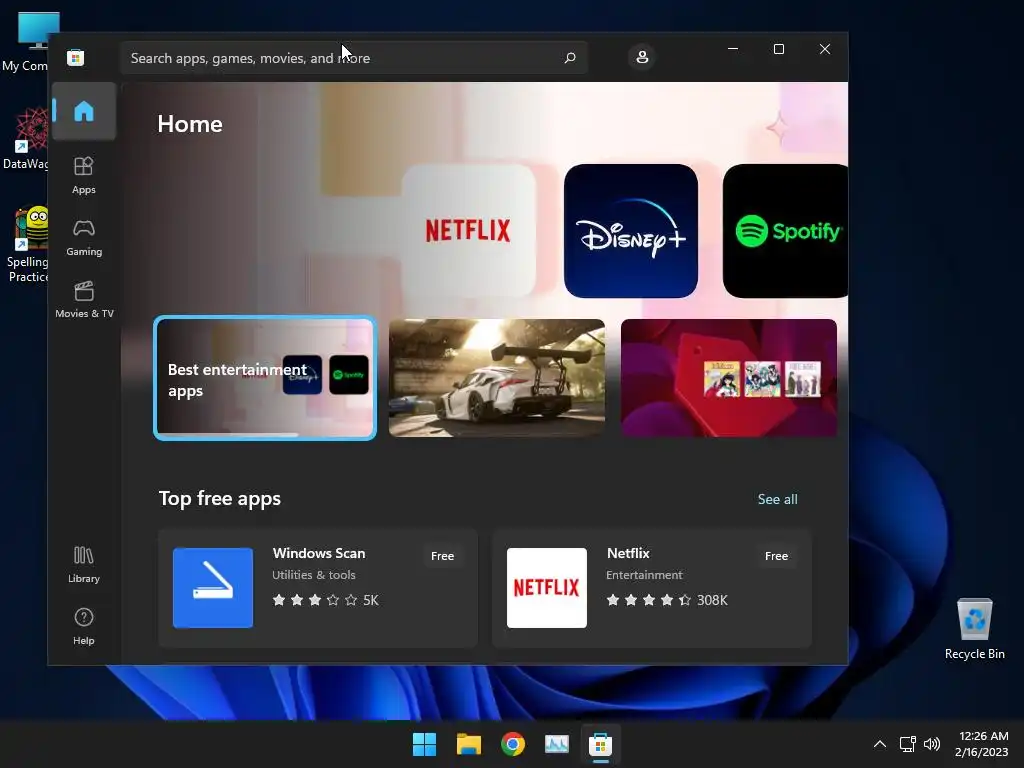Click the Free button for Netflix
Image resolution: width=1024 pixels, height=768 pixels.
point(776,556)
